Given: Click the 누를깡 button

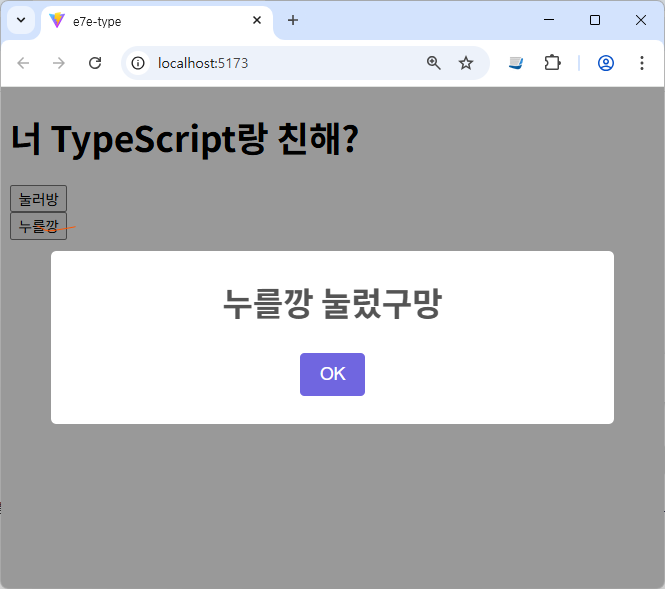Looking at the screenshot, I should click(38, 226).
